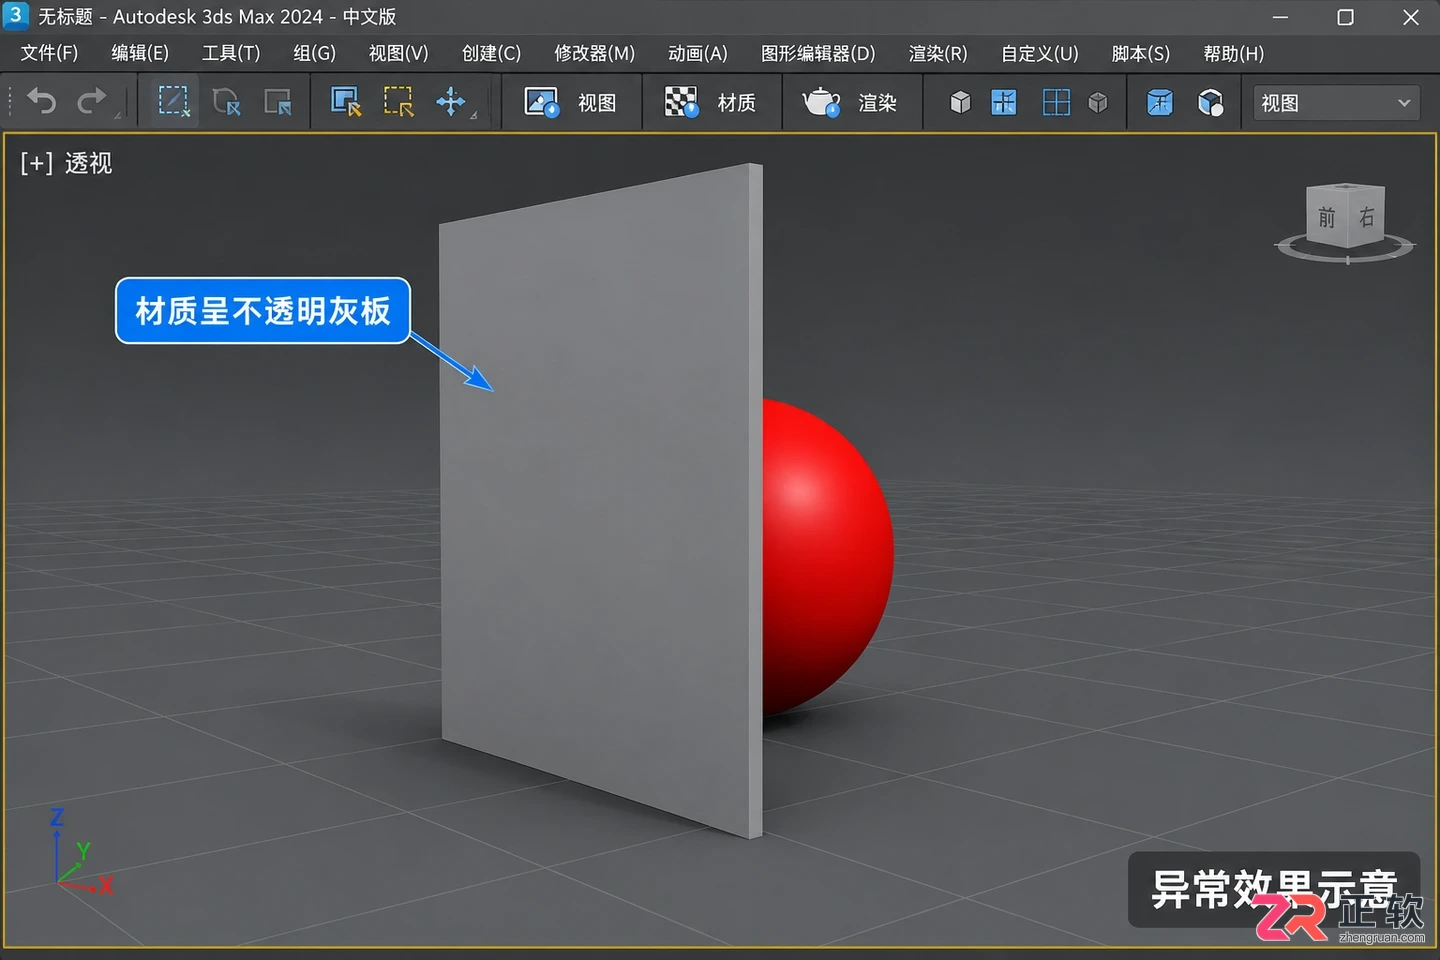Click the blue gridded cube icon
Screen dimensions: 1440x960
click(x=1160, y=102)
